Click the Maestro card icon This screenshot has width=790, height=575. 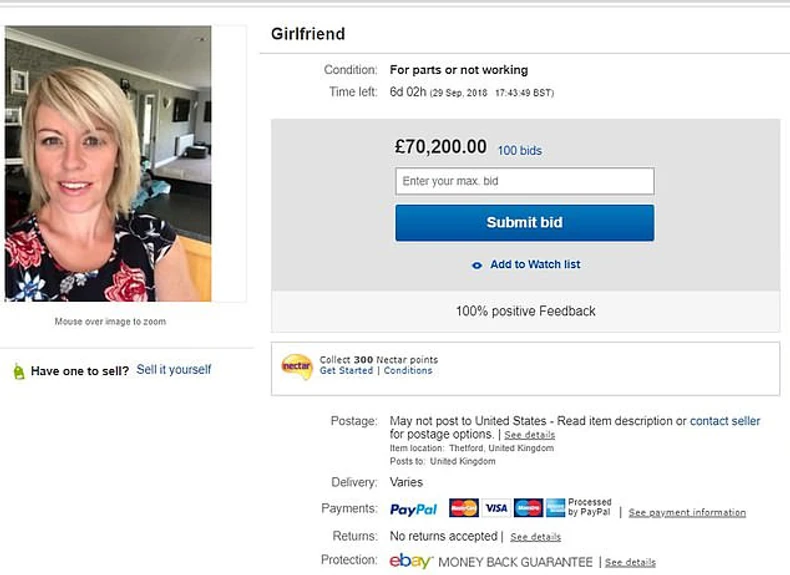pos(528,508)
